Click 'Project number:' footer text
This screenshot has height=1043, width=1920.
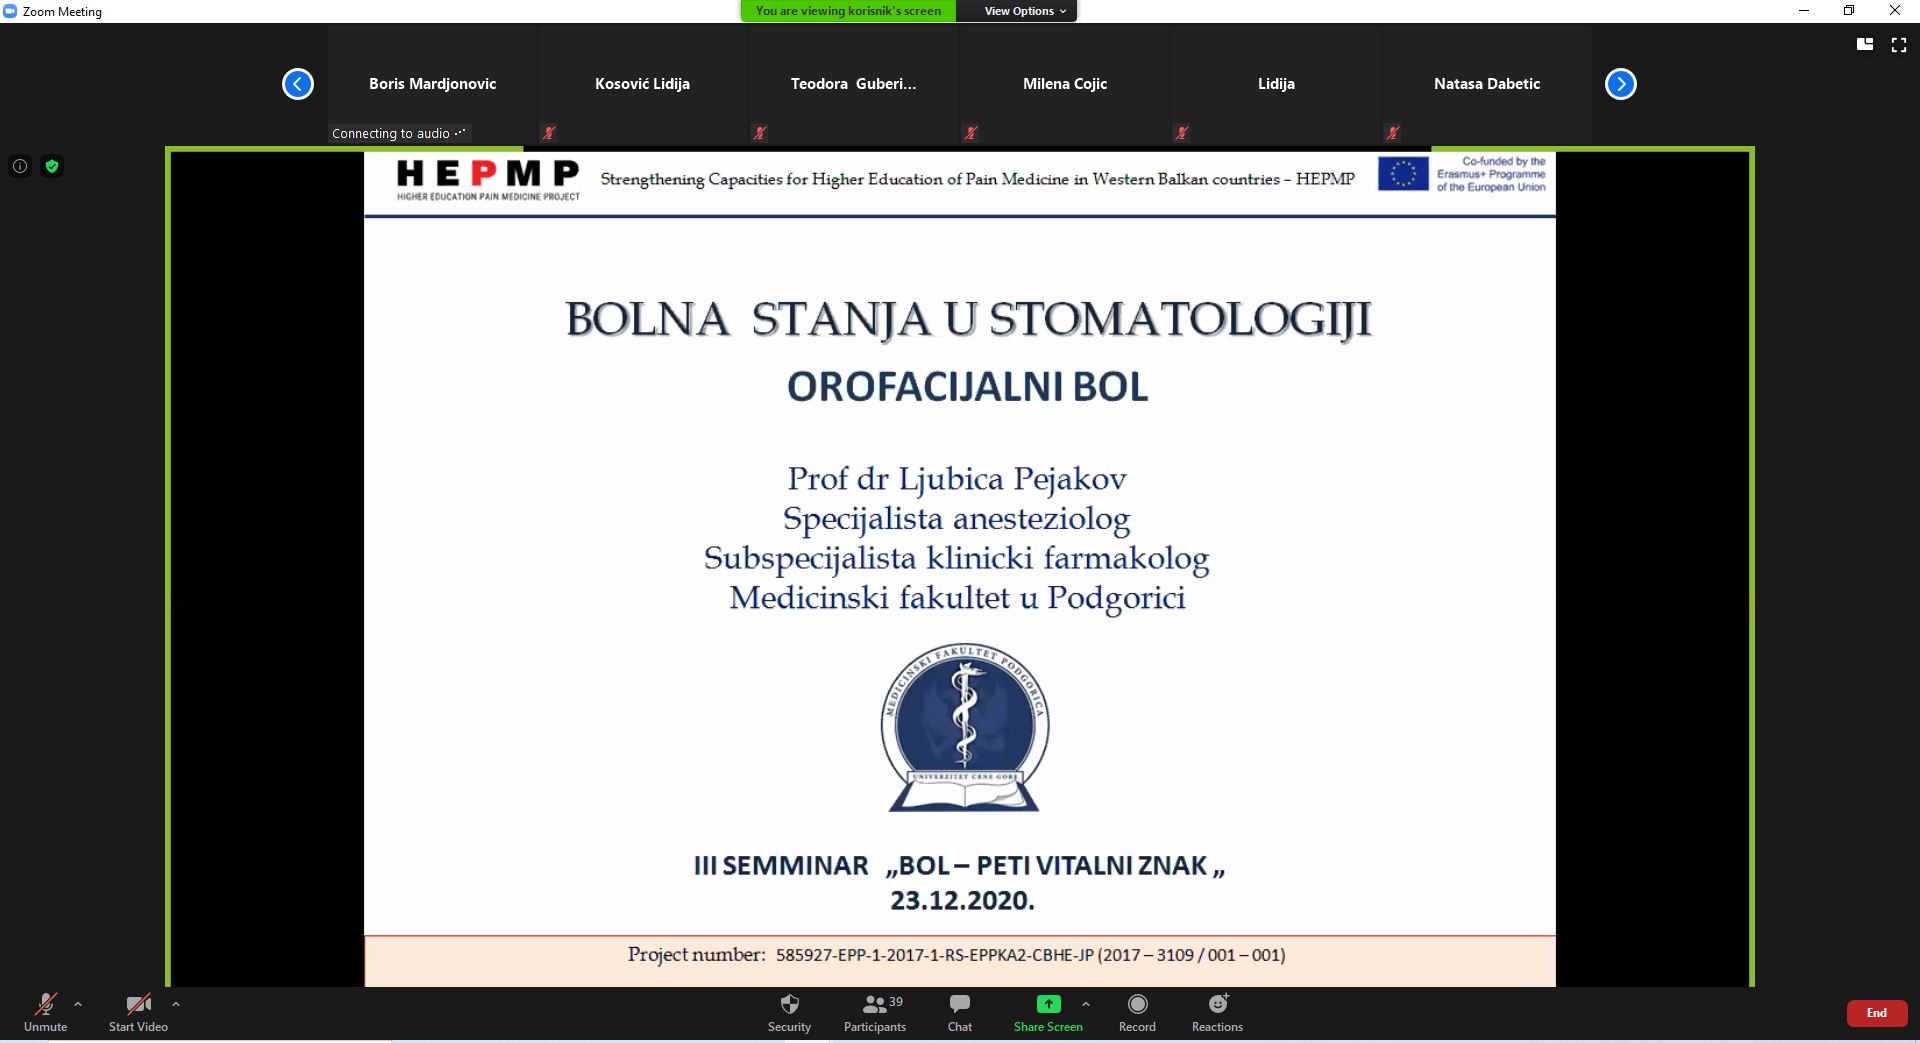click(696, 955)
